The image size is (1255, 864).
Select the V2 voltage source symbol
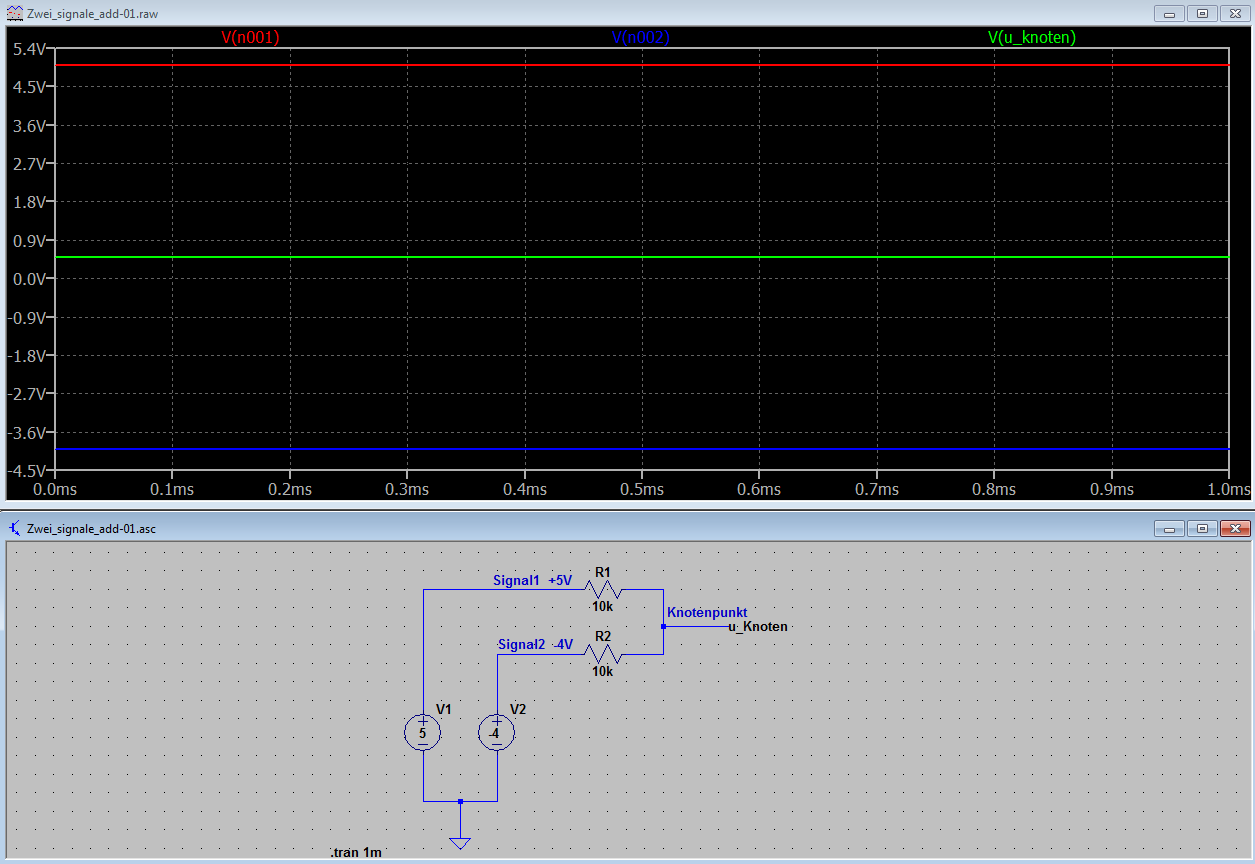click(x=497, y=733)
